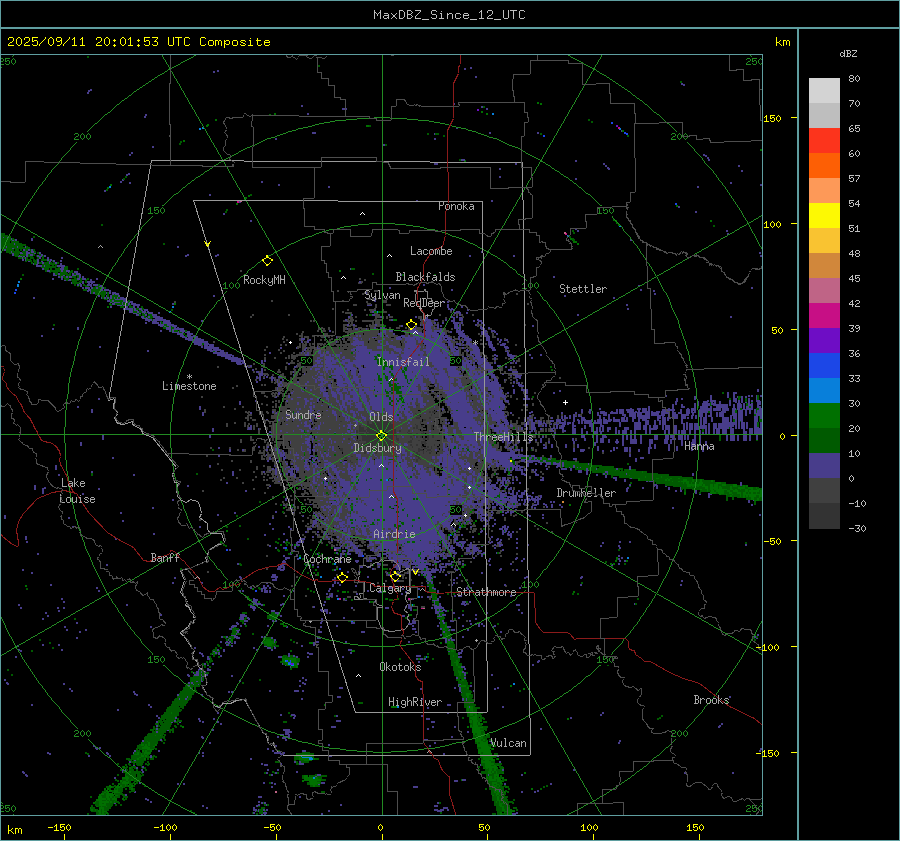Viewport: 900px width, 841px height.
Task: Click the 57 dBZ orange legend swatch
Action: click(x=824, y=165)
